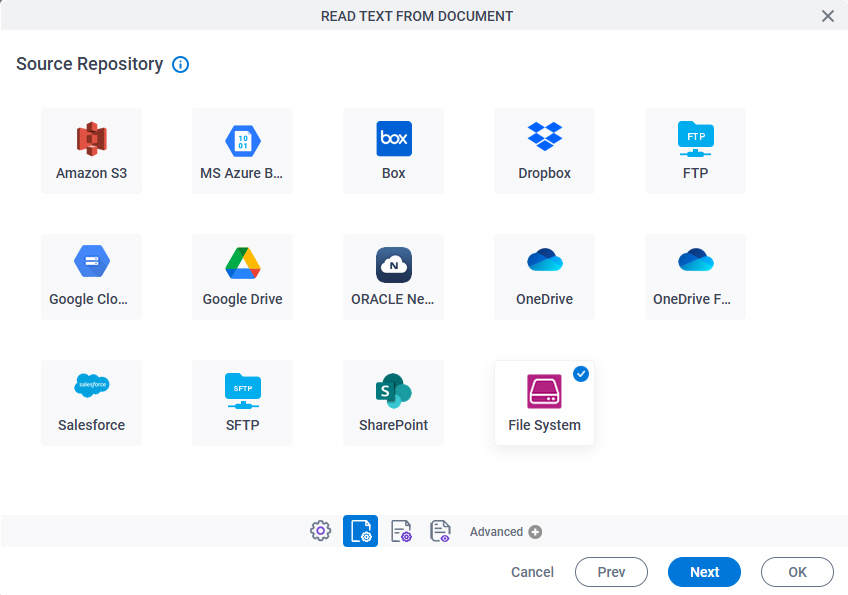Viewport: 848px width, 595px height.
Task: Proceed with the Next button
Action: pos(704,572)
